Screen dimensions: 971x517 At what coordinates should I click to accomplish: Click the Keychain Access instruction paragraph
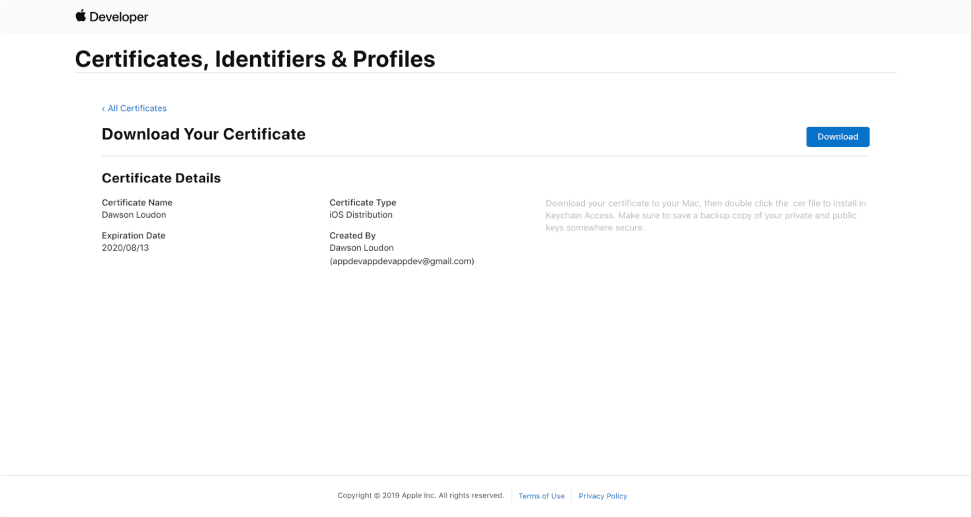click(705, 215)
